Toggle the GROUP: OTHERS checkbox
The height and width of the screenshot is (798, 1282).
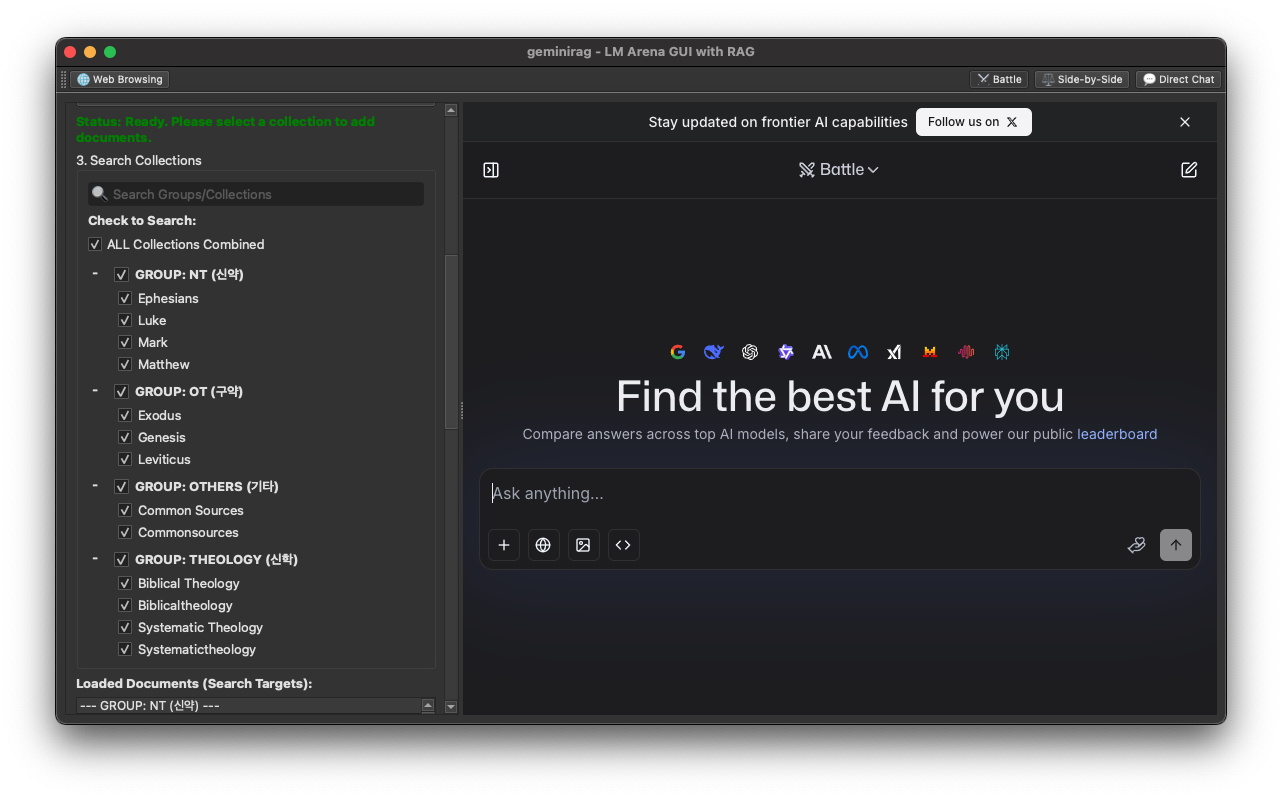pos(122,486)
